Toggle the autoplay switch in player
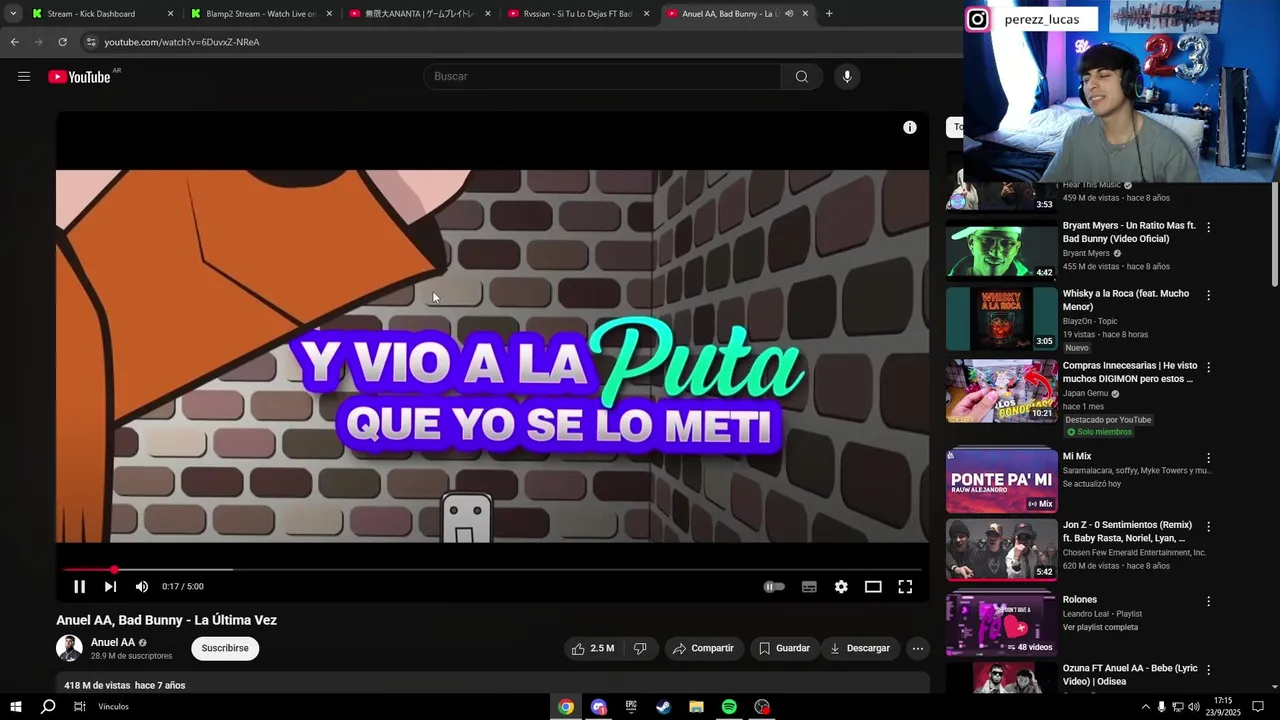Screen dimensions: 1280x720 [774, 587]
